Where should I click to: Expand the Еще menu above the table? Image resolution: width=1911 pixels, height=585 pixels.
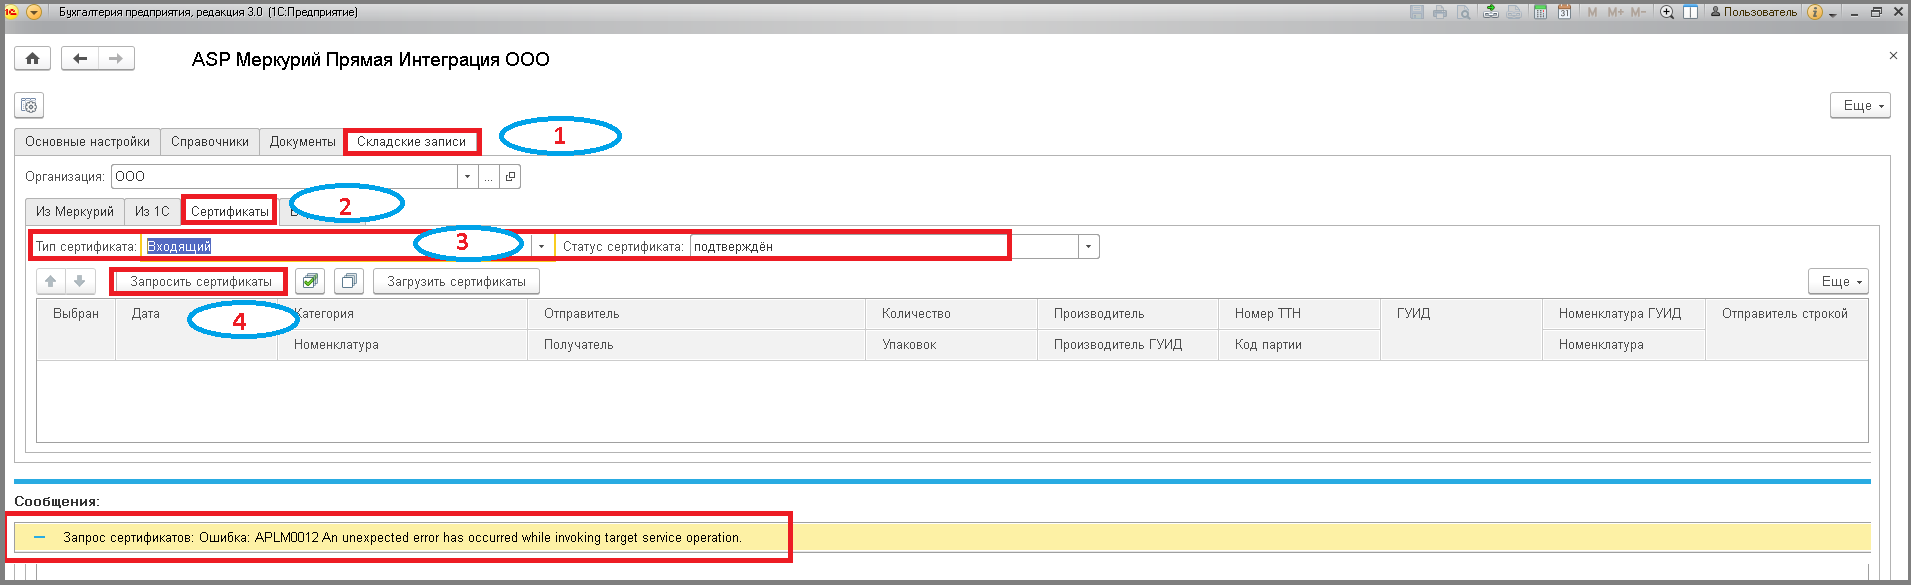(1838, 281)
